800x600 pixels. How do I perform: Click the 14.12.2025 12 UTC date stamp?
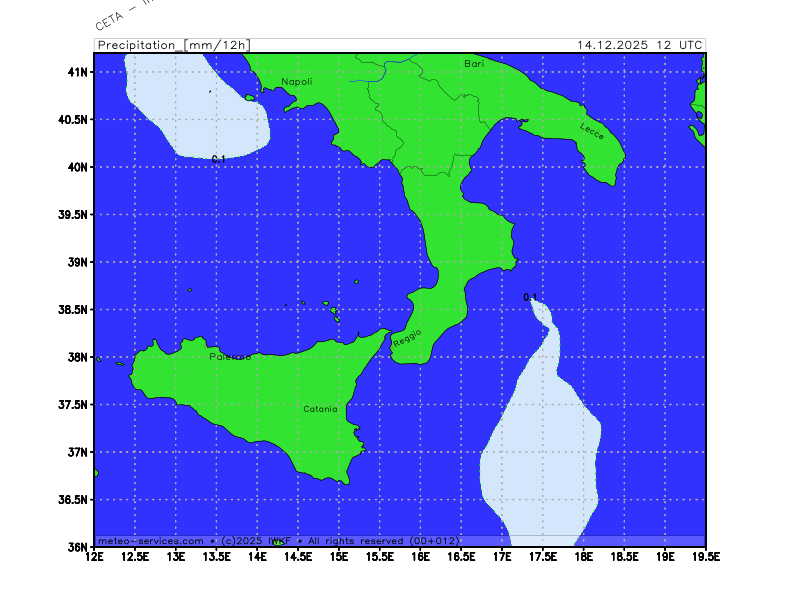point(640,45)
